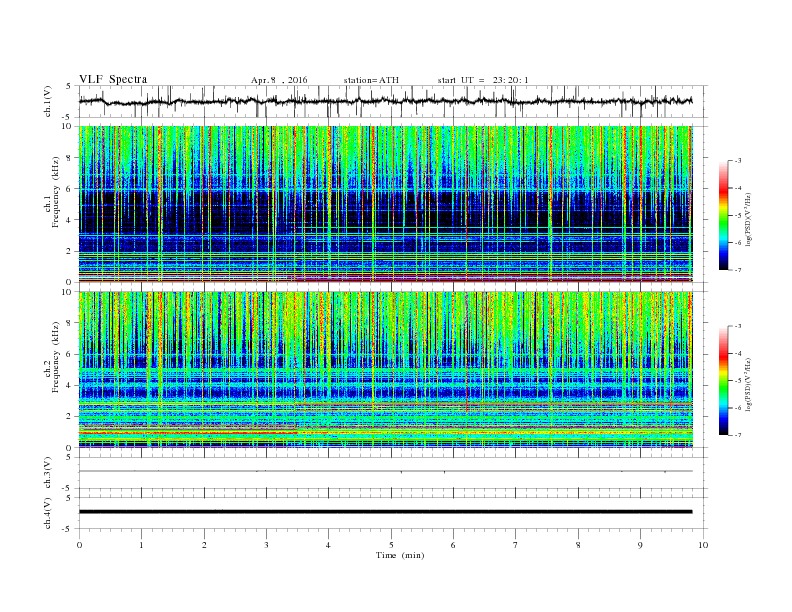This screenshot has width=792, height=612.
Task: Click the 'start UT = 23:20:1' text
Action: click(483, 80)
